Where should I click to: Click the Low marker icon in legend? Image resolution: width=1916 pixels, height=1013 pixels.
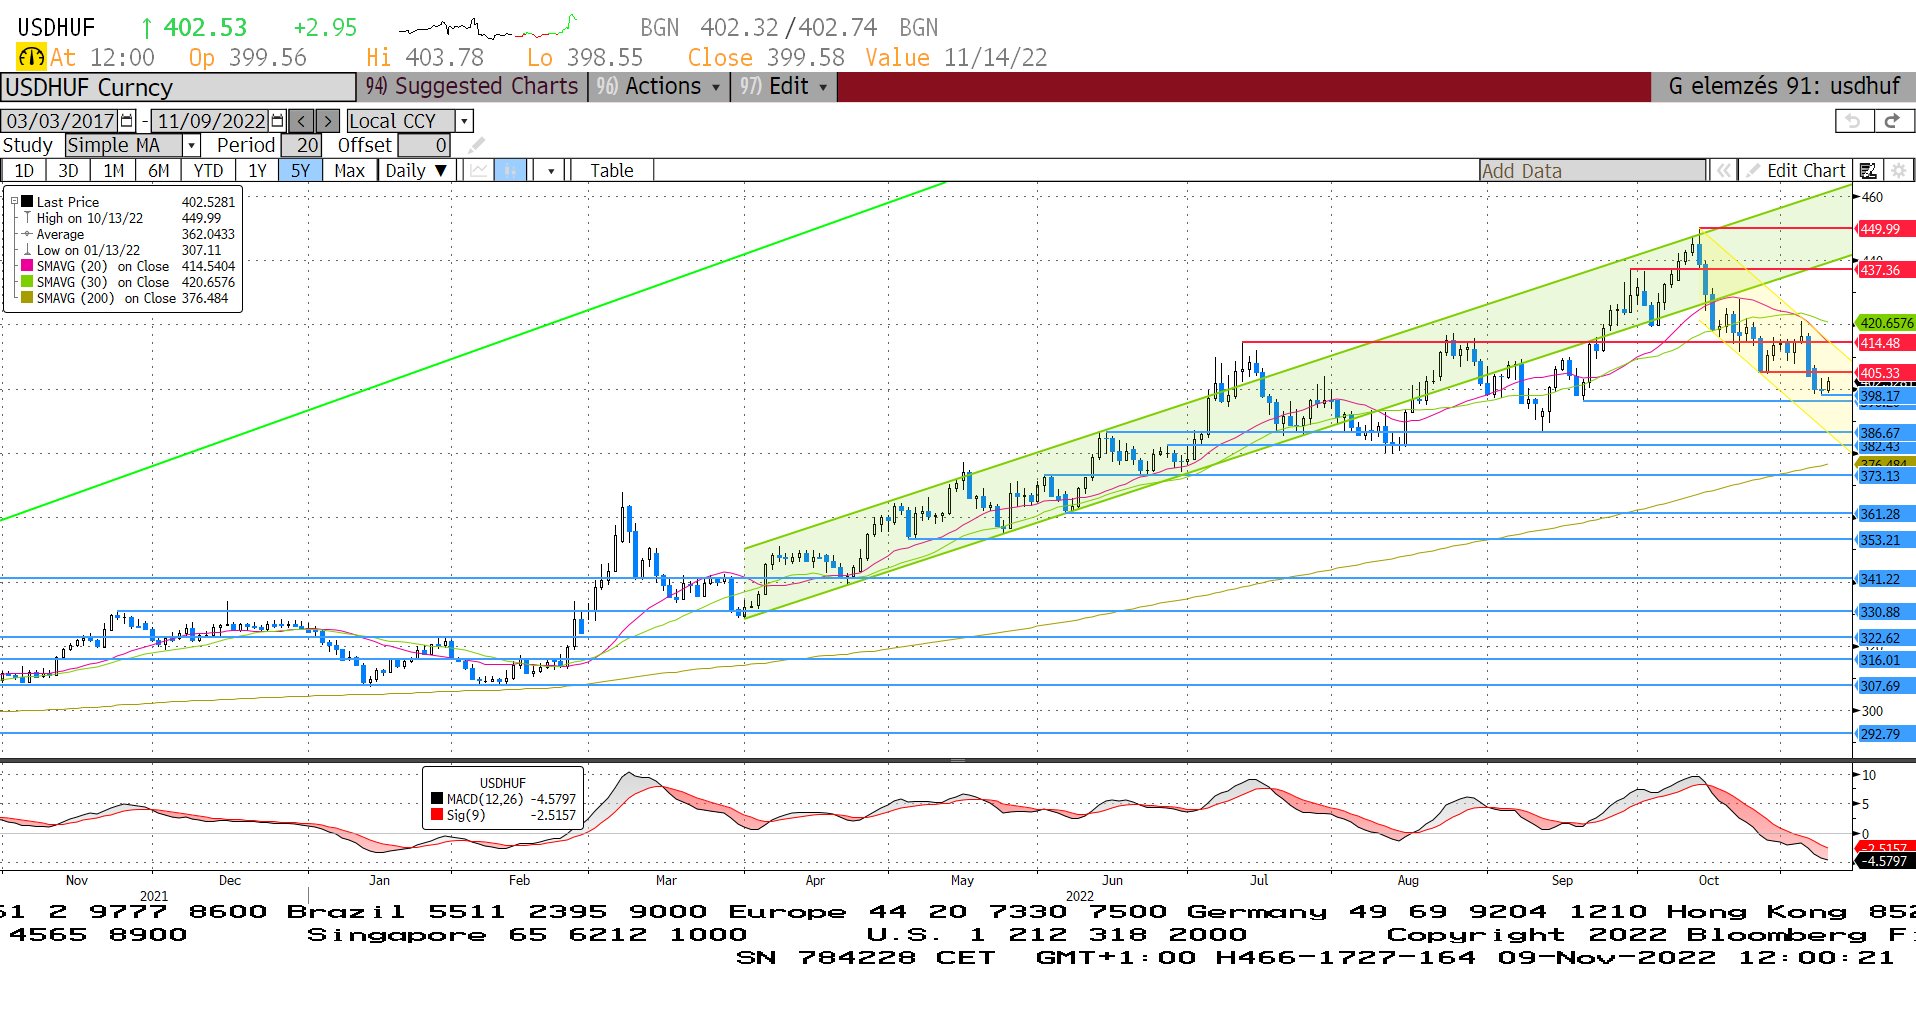coord(28,250)
